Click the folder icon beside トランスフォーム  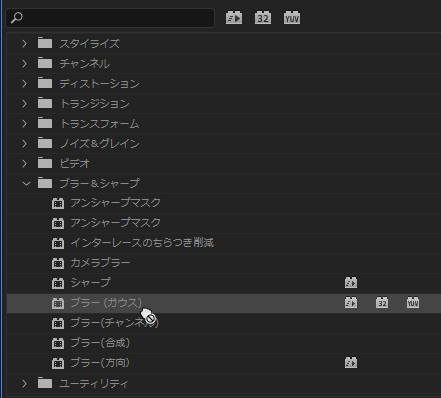[45, 123]
